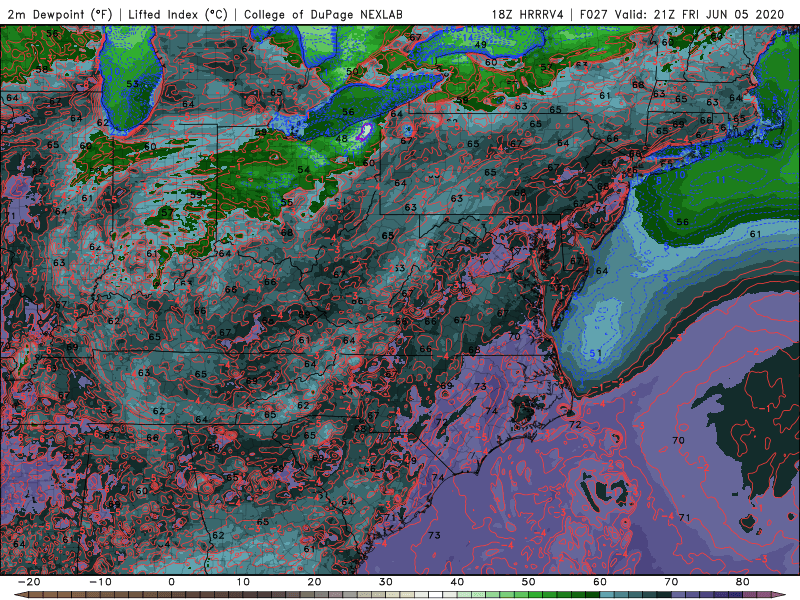
Task: Click the 0 label on the color scale
Action: tap(171, 582)
